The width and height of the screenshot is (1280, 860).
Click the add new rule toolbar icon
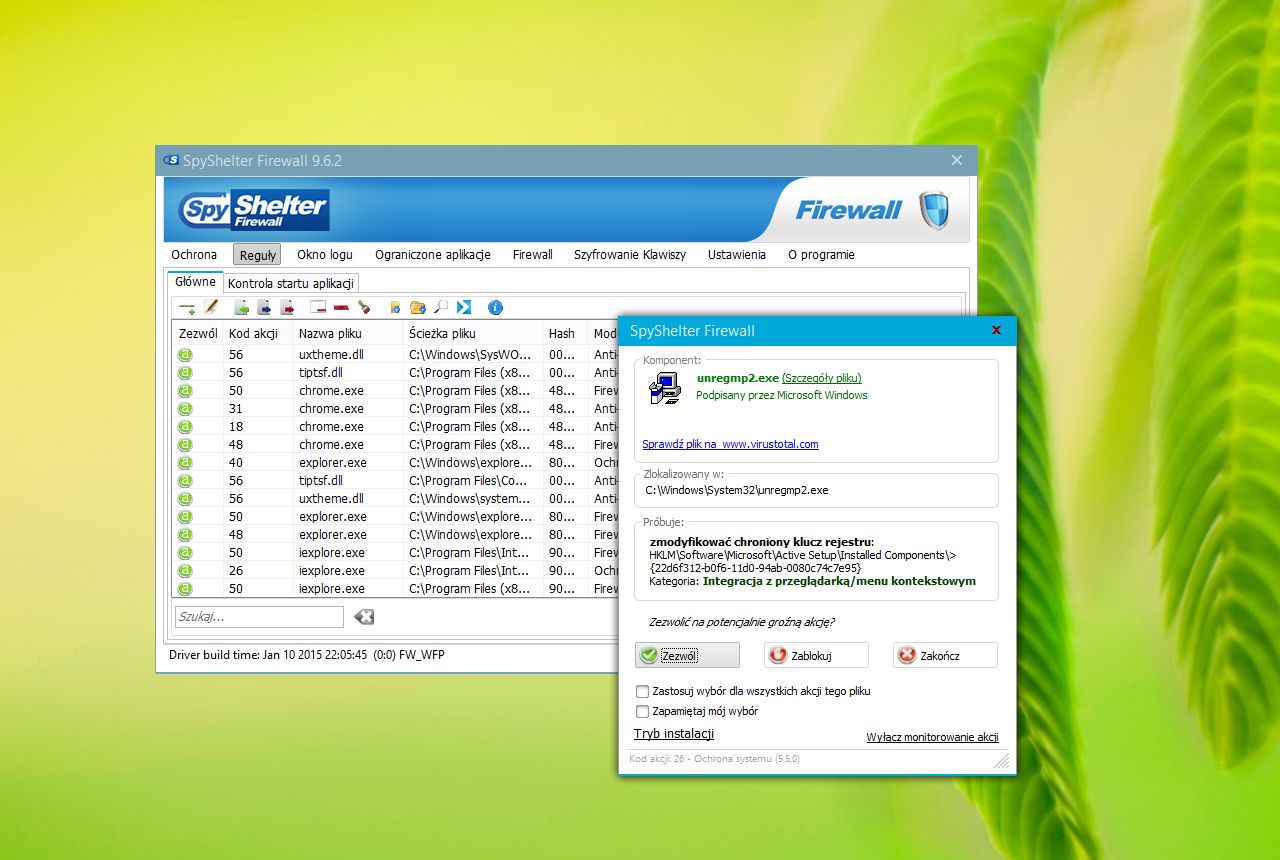187,308
